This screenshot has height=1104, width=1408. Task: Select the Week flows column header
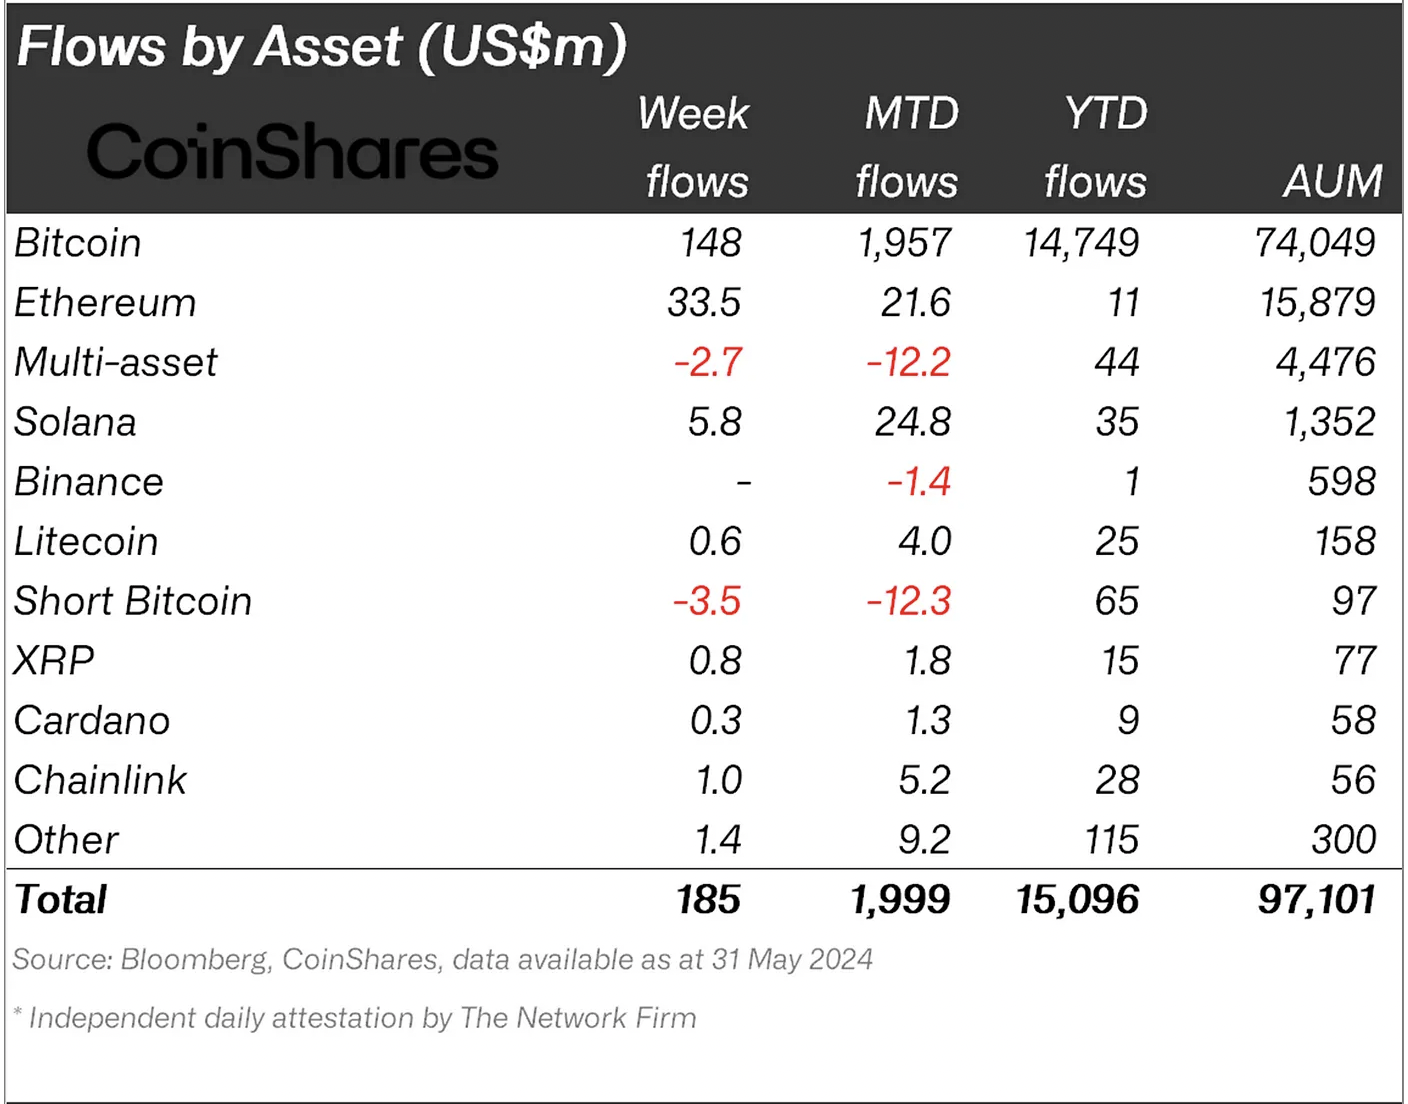[694, 147]
